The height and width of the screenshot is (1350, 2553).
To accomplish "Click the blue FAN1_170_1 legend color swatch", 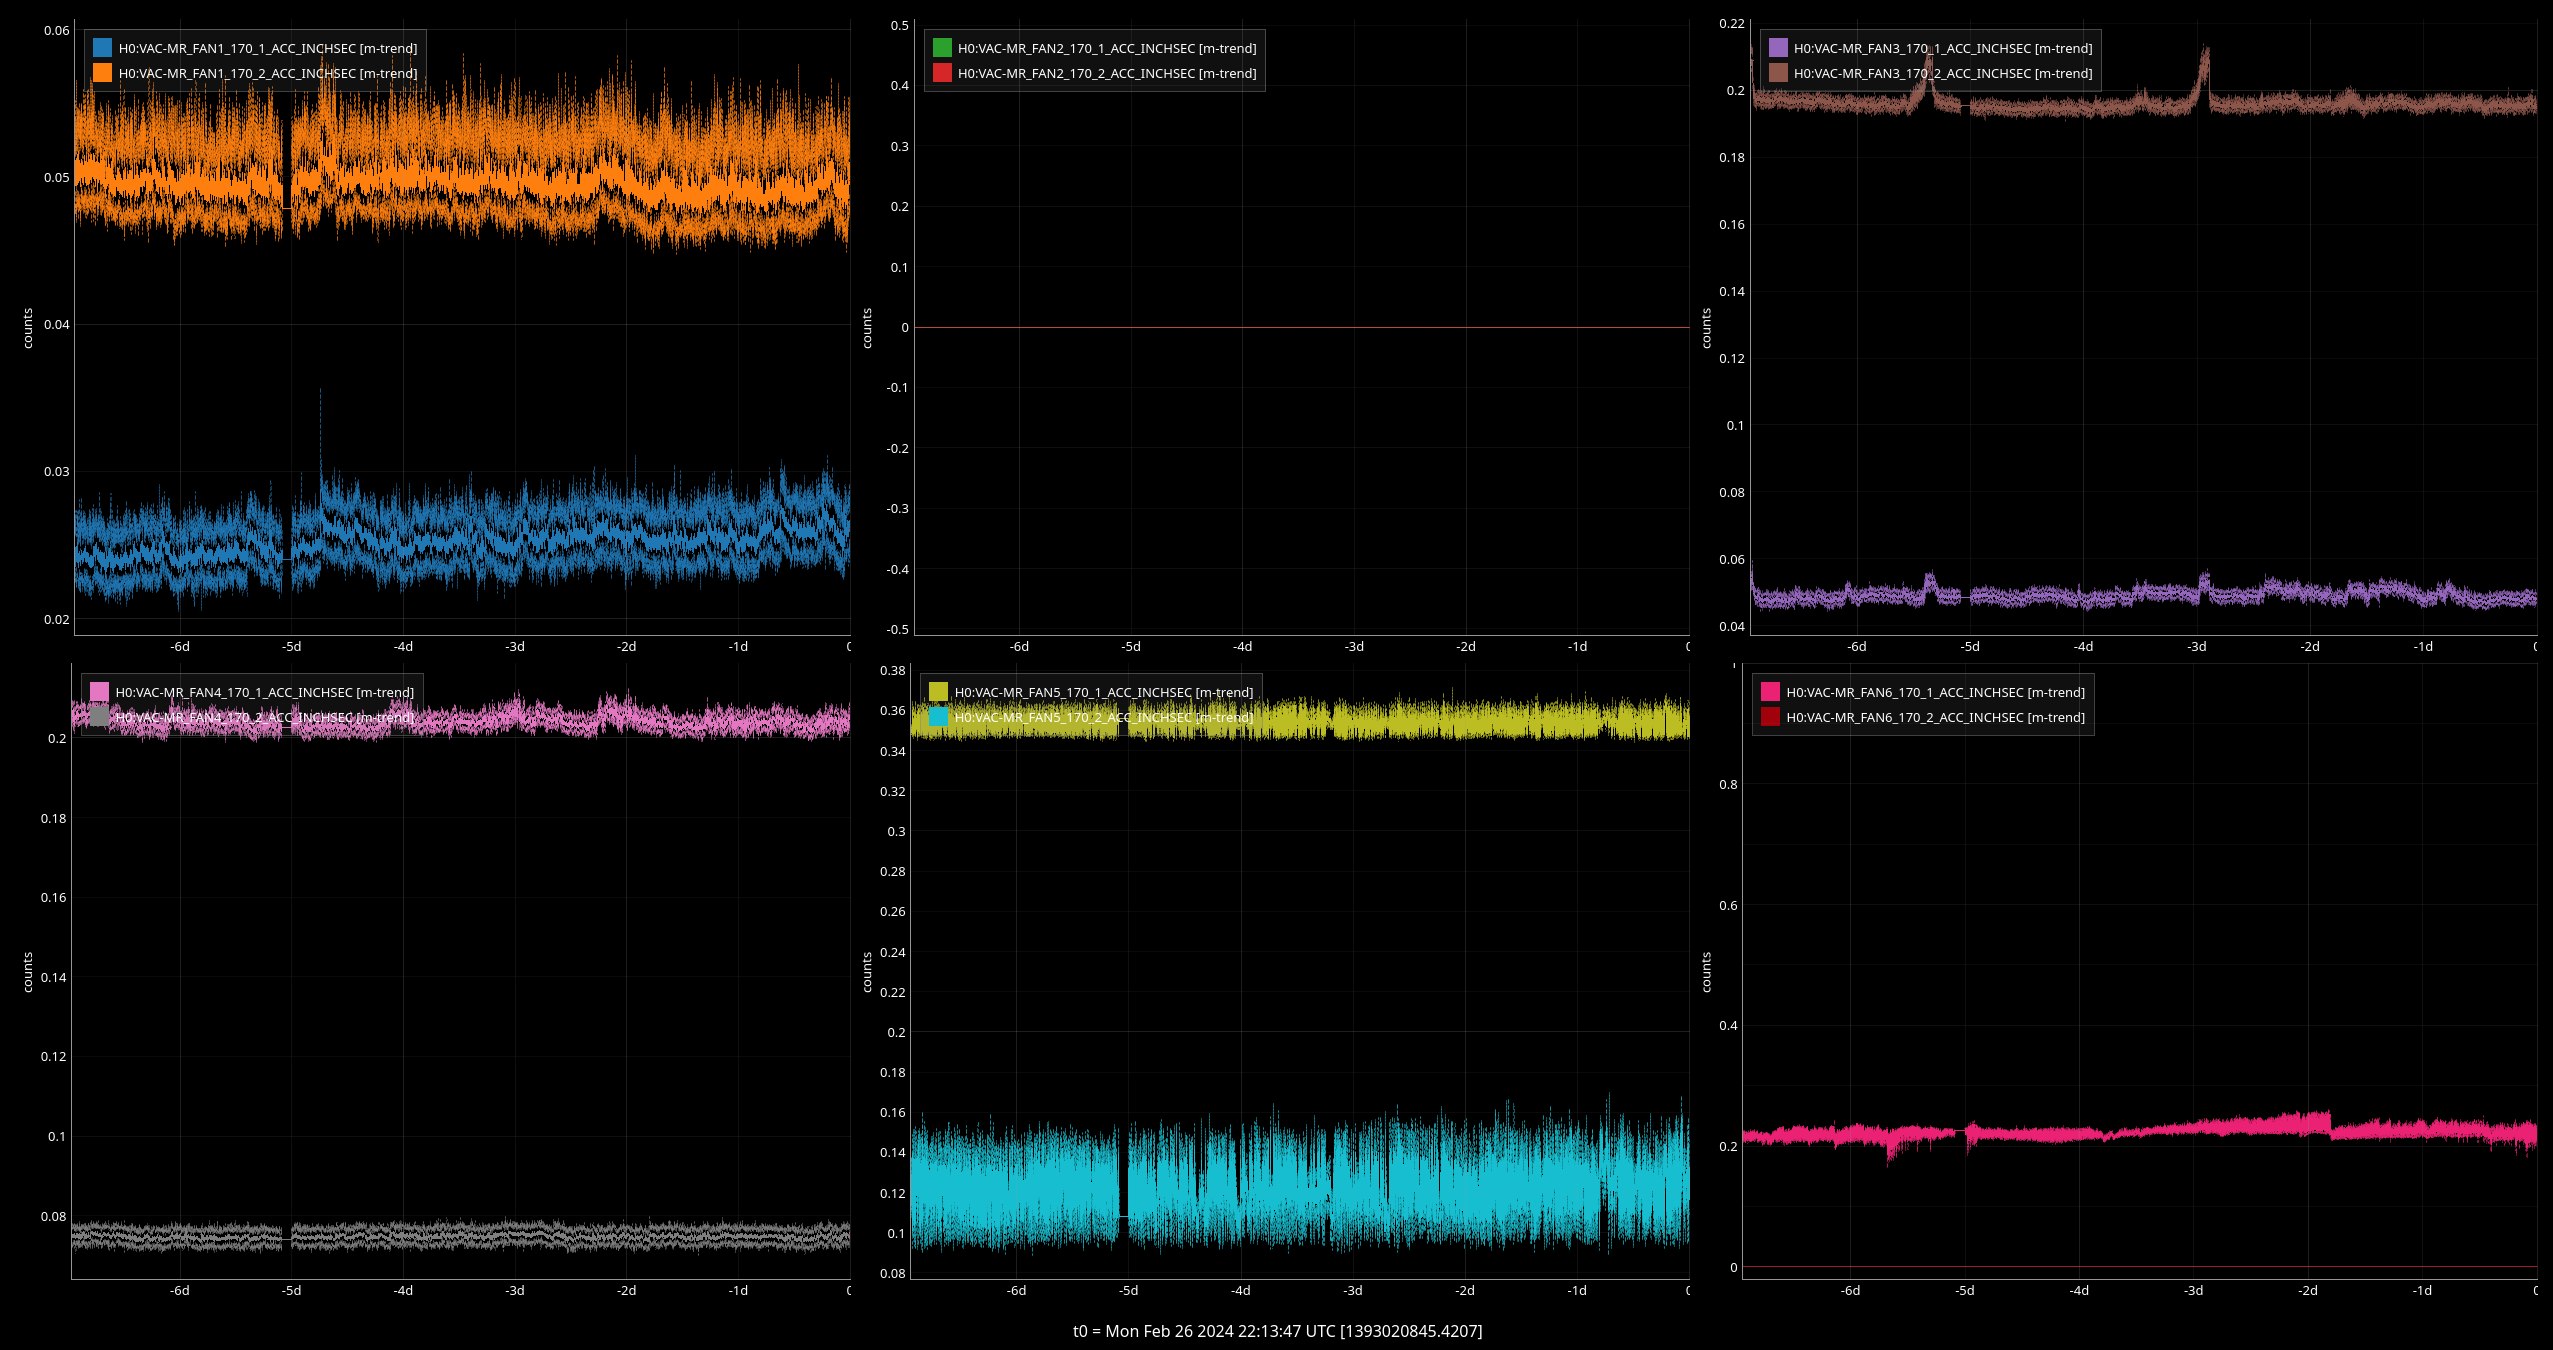I will (102, 48).
